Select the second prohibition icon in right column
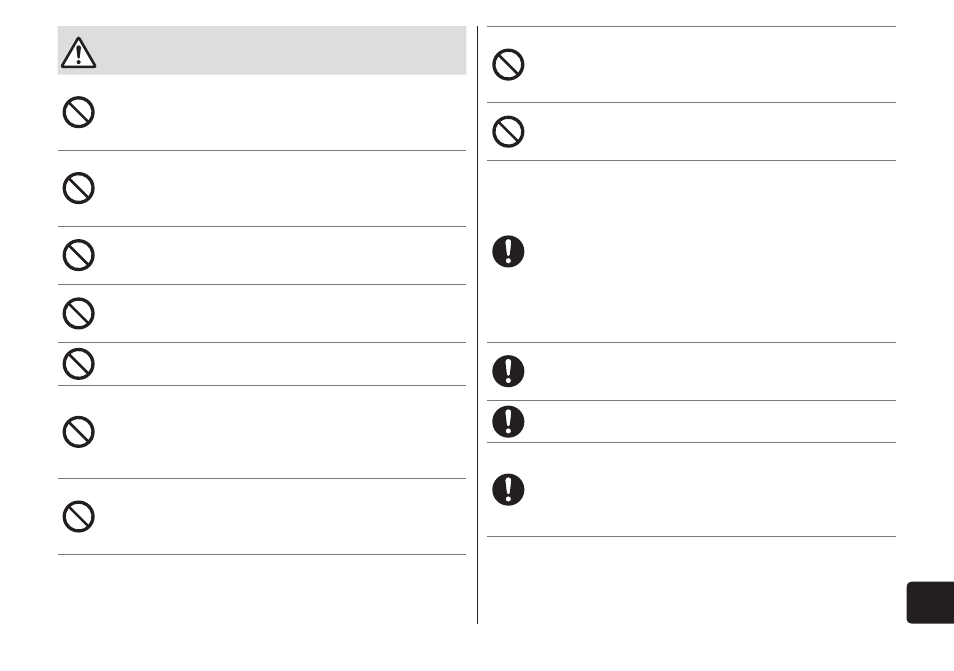 508,131
